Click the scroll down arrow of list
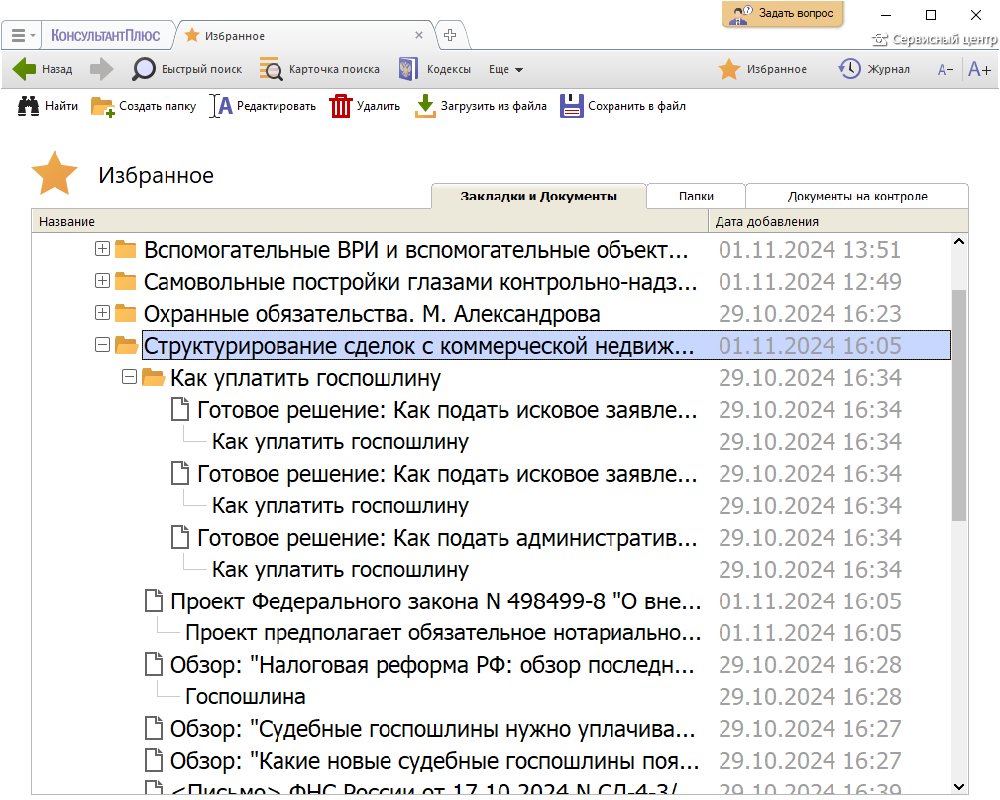Image resolution: width=1000 pixels, height=800 pixels. tap(959, 786)
